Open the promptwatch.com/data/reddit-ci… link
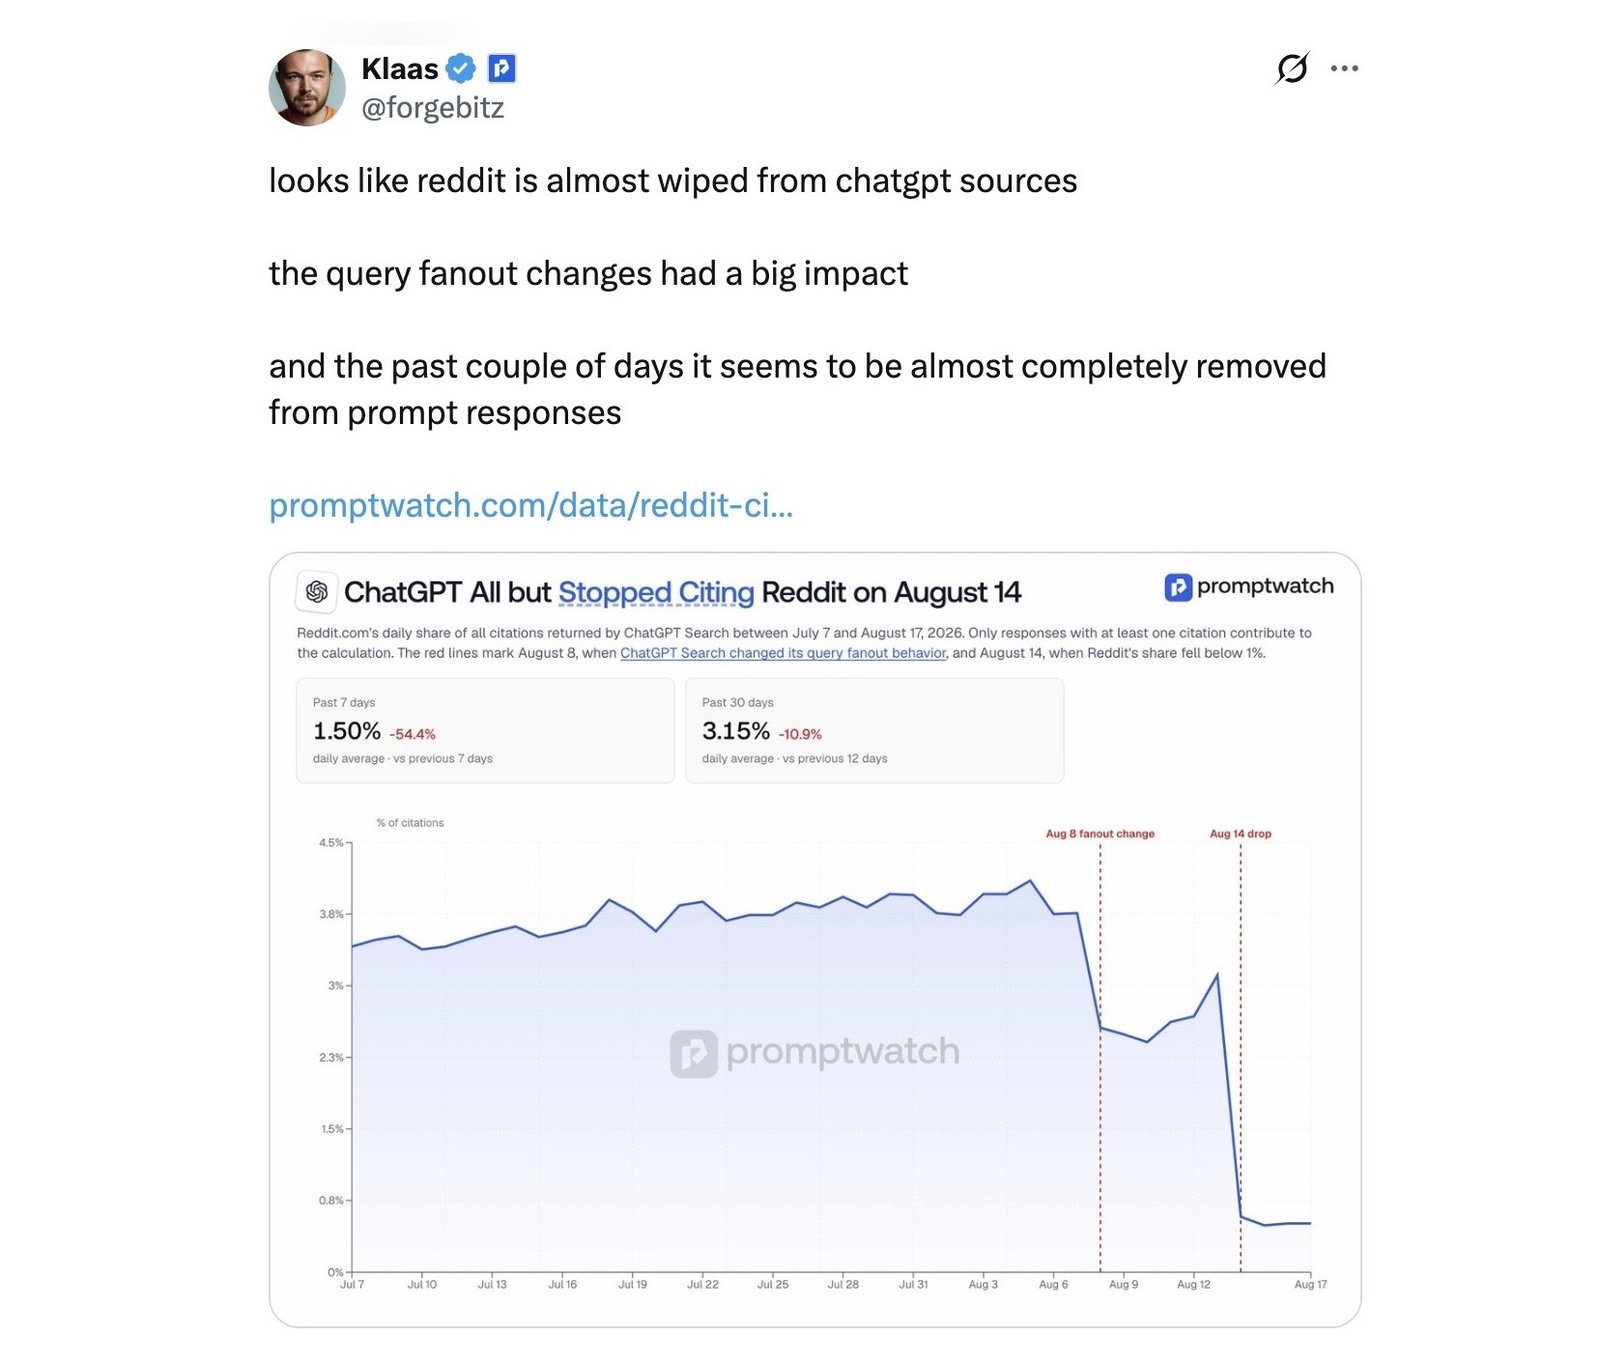Viewport: 1600px width, 1360px height. tap(531, 505)
